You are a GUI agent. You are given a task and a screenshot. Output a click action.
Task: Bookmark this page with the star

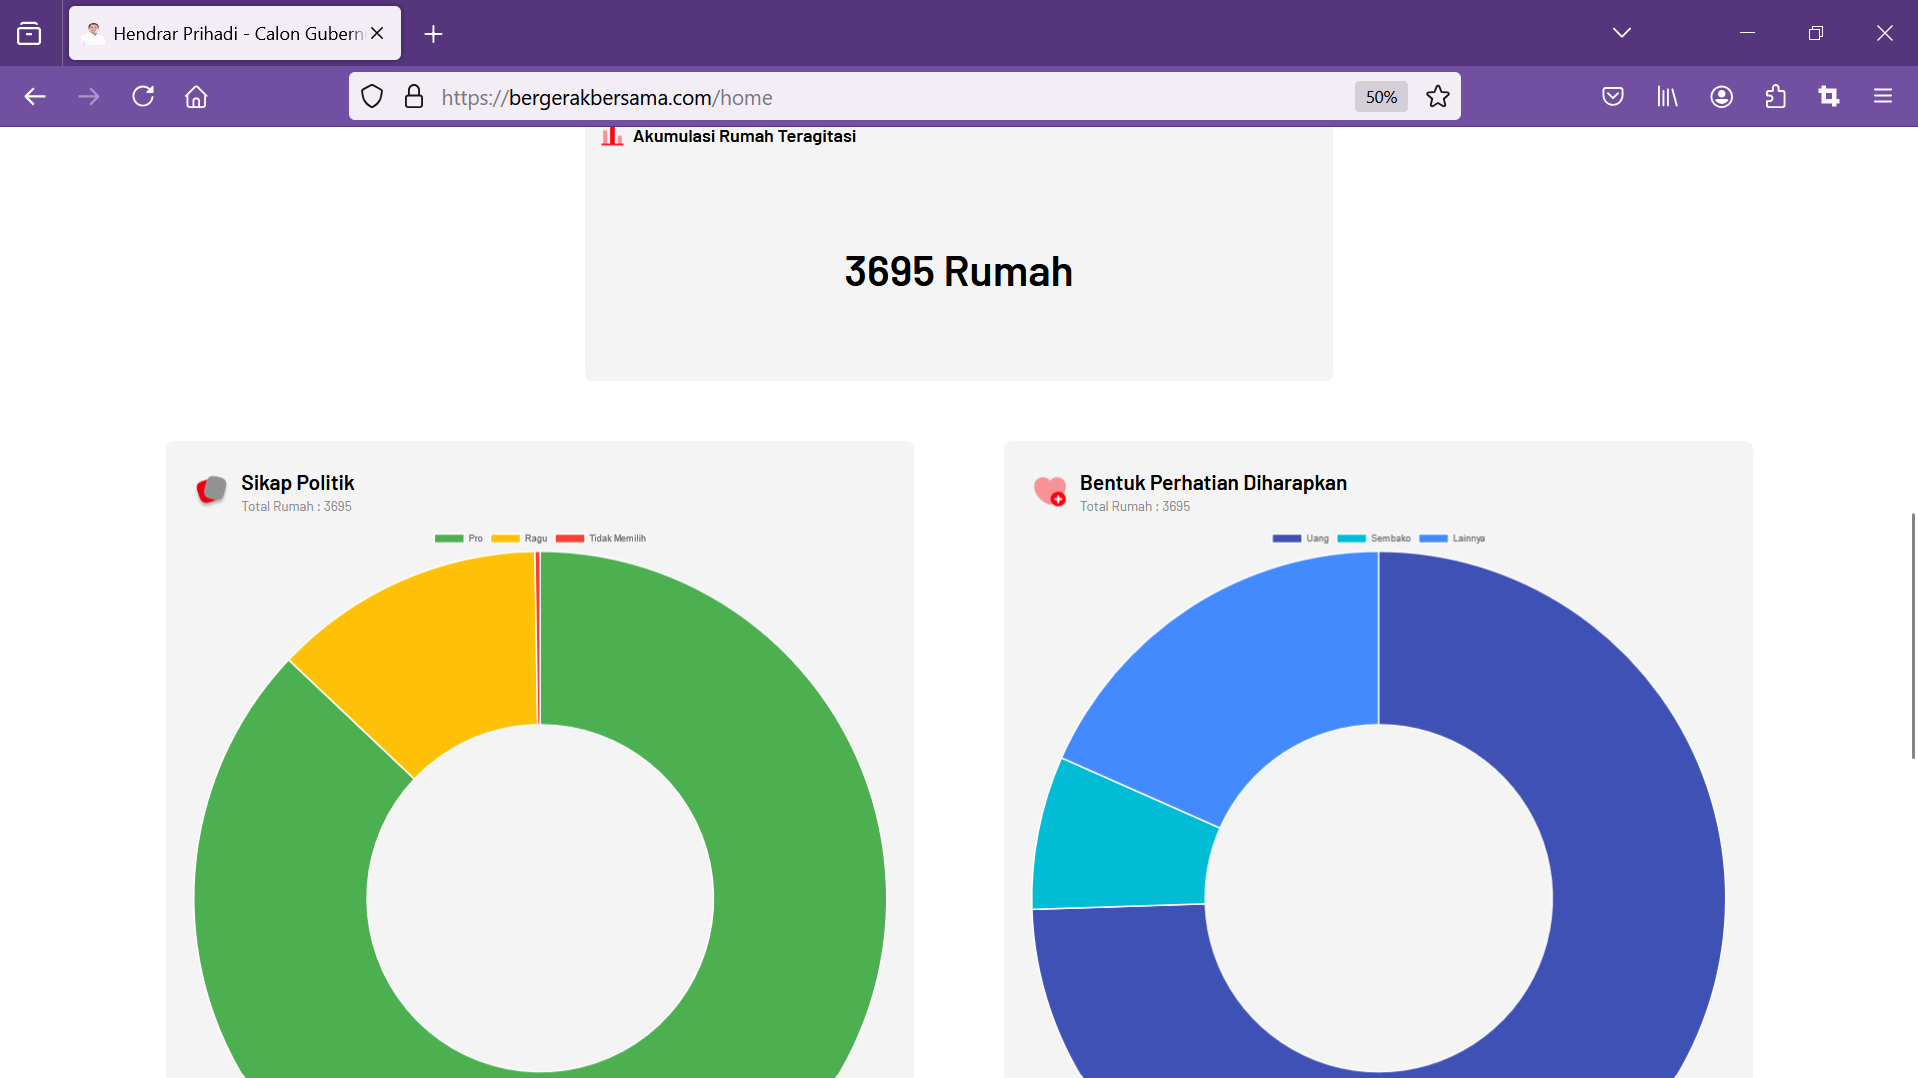(x=1437, y=97)
